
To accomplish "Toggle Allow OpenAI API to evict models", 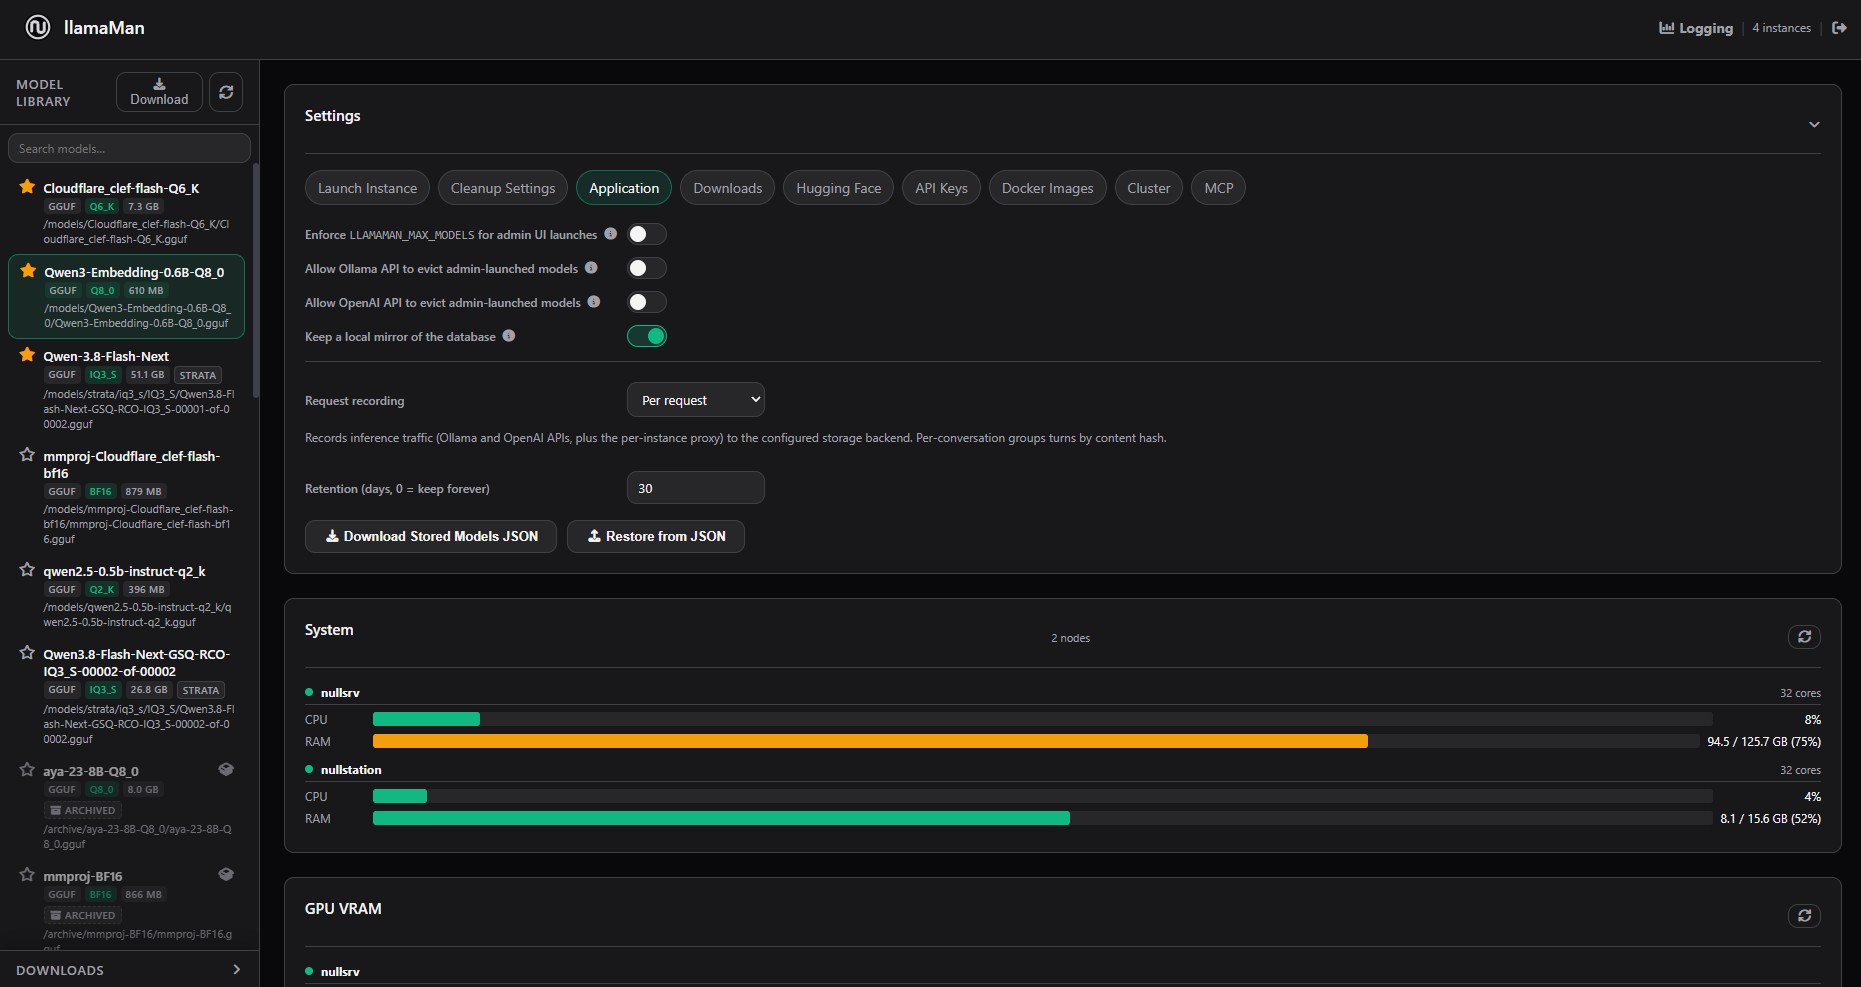I will tap(647, 302).
